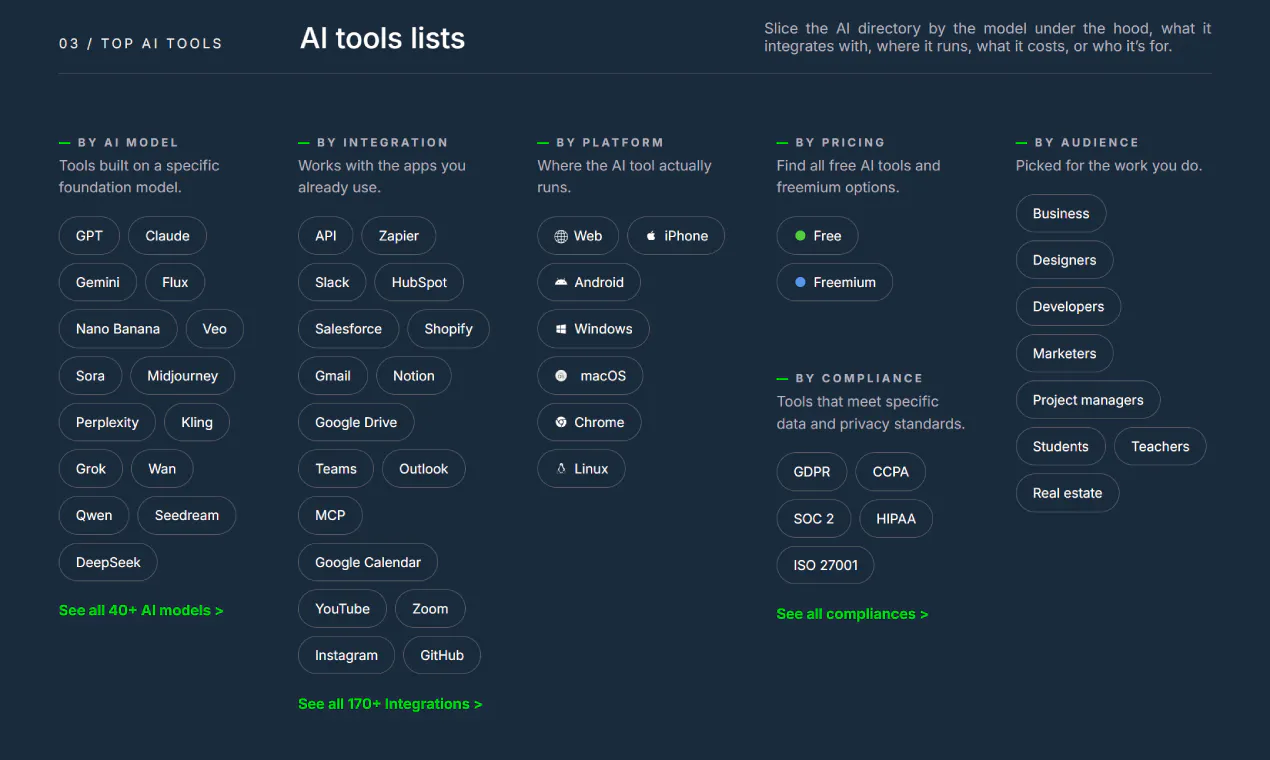Open the Qwen model tag
The image size is (1270, 760).
94,516
